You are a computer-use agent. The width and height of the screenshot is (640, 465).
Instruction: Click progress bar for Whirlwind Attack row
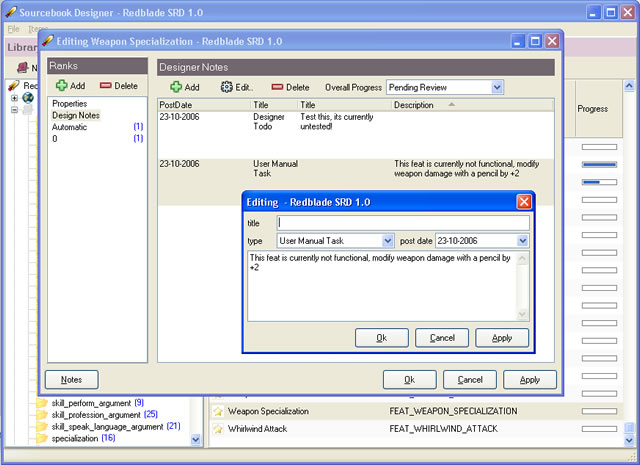pos(599,429)
